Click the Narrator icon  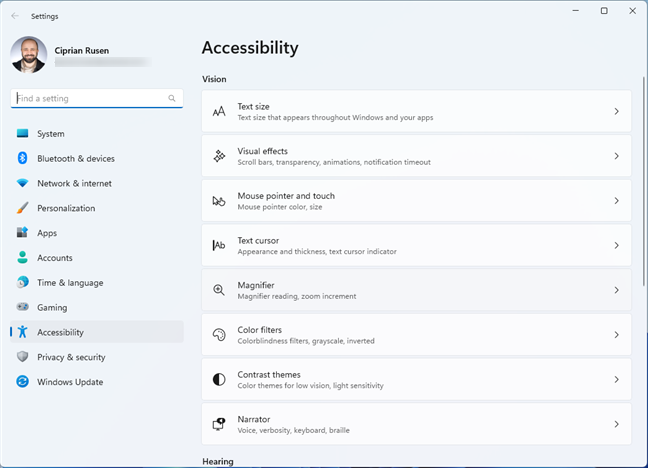coord(219,424)
